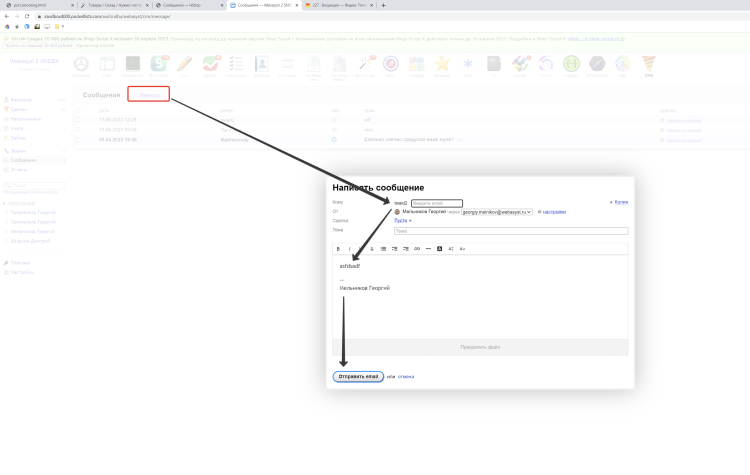The width and height of the screenshot is (750, 475).
Task: Insert bulleted list in message body
Action: (x=383, y=248)
